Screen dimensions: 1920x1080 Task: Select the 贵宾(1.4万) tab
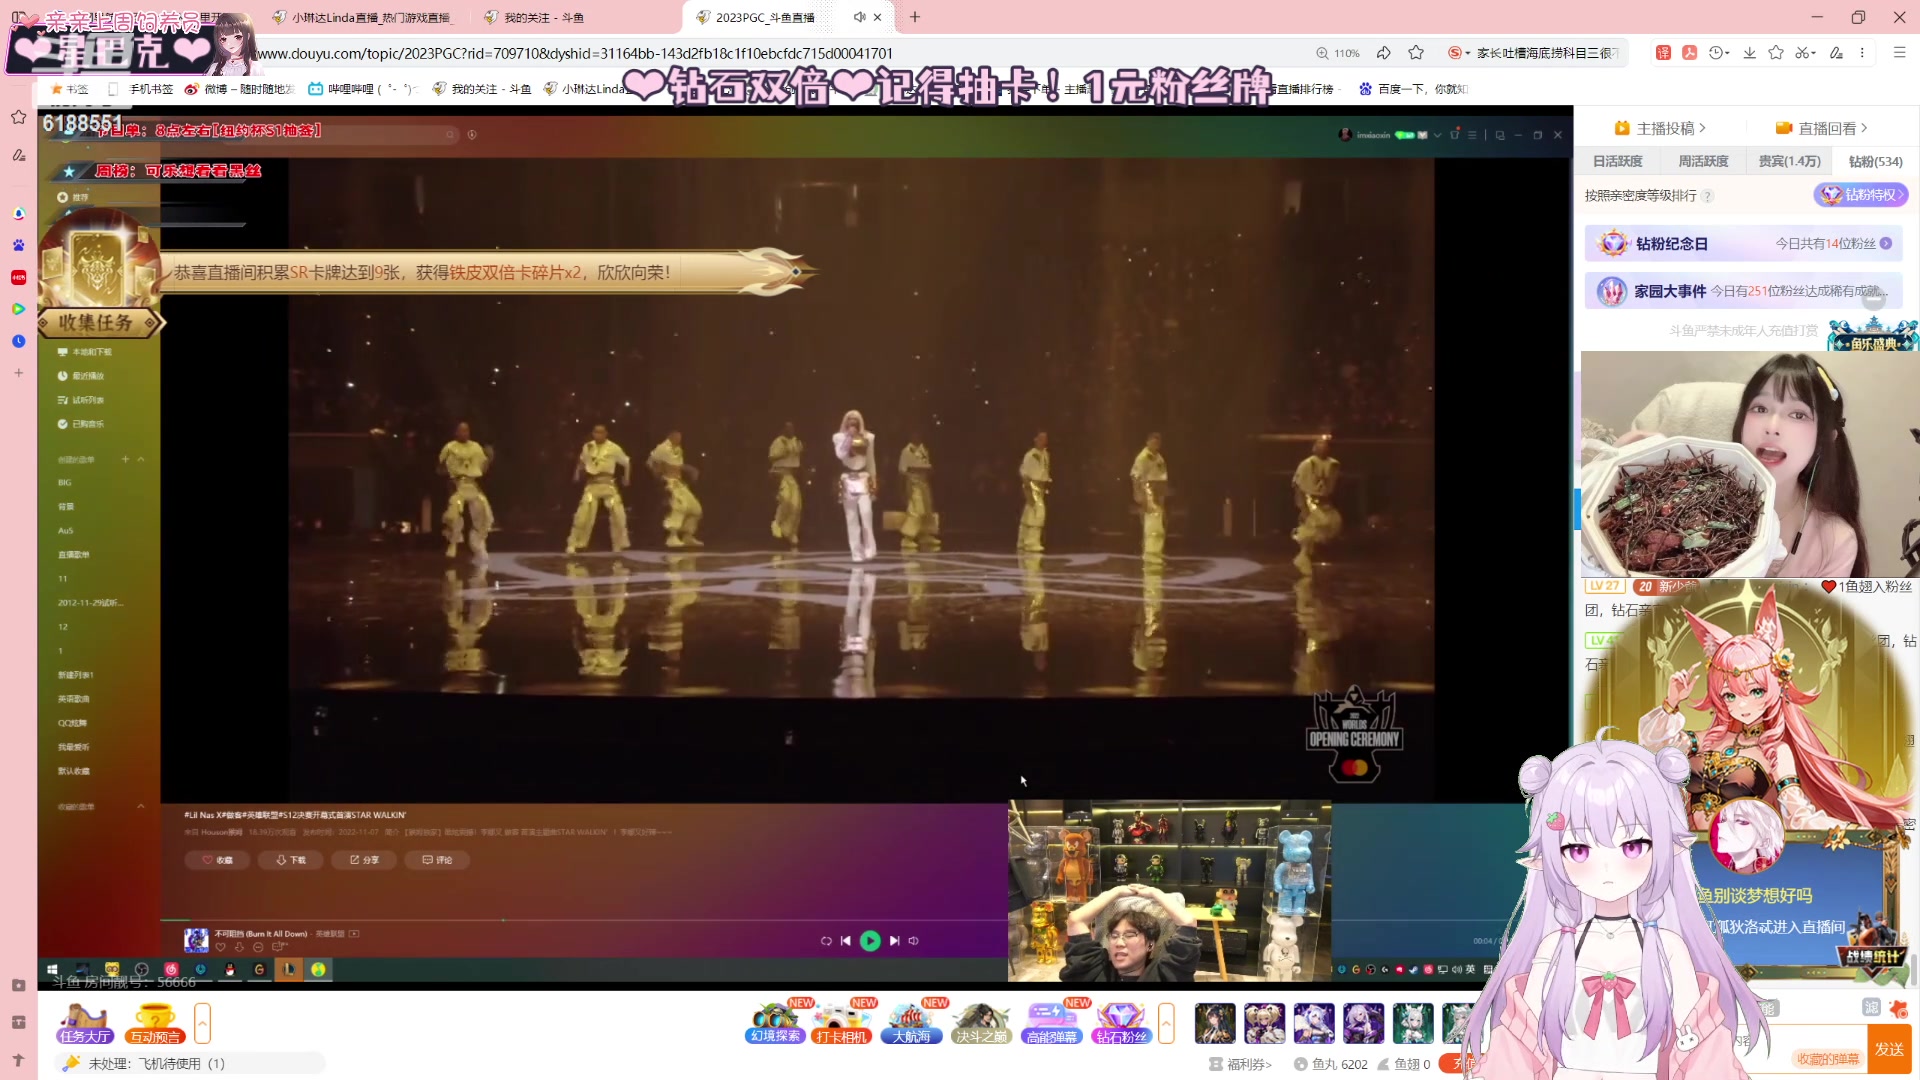[1789, 161]
